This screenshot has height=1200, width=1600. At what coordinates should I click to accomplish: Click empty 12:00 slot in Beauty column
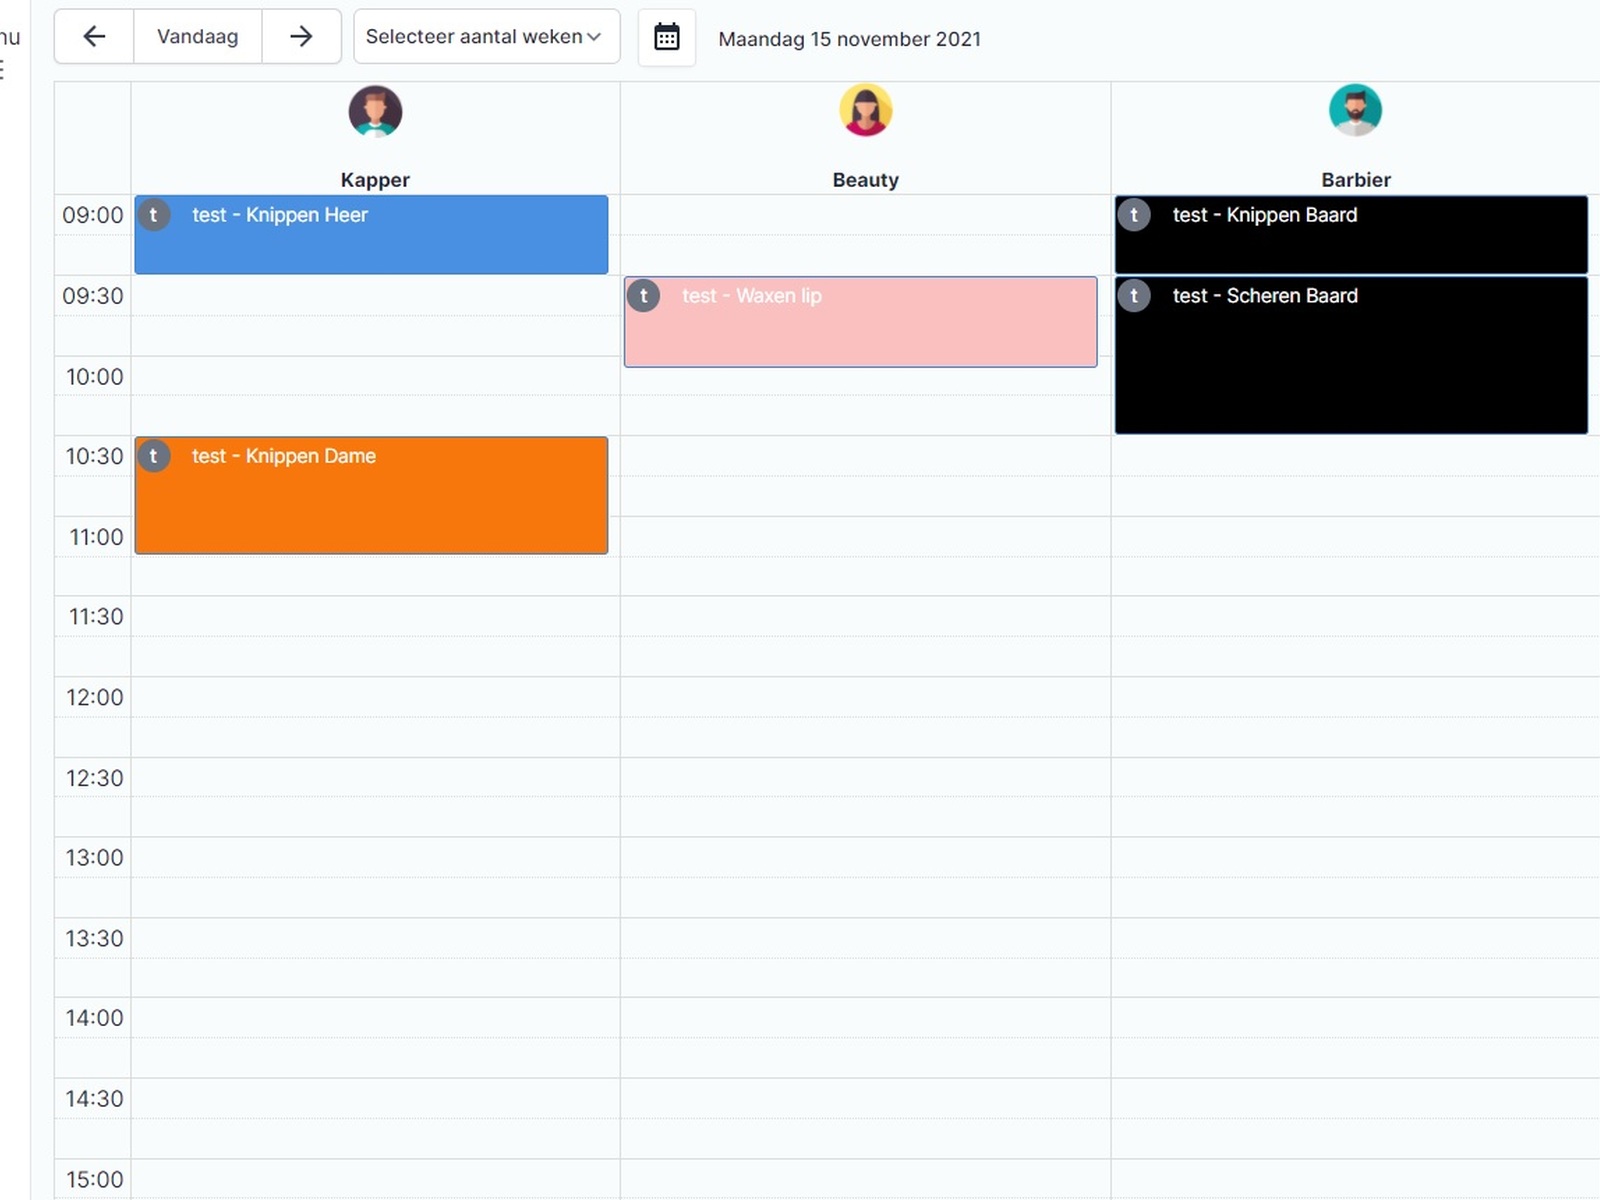click(x=865, y=697)
